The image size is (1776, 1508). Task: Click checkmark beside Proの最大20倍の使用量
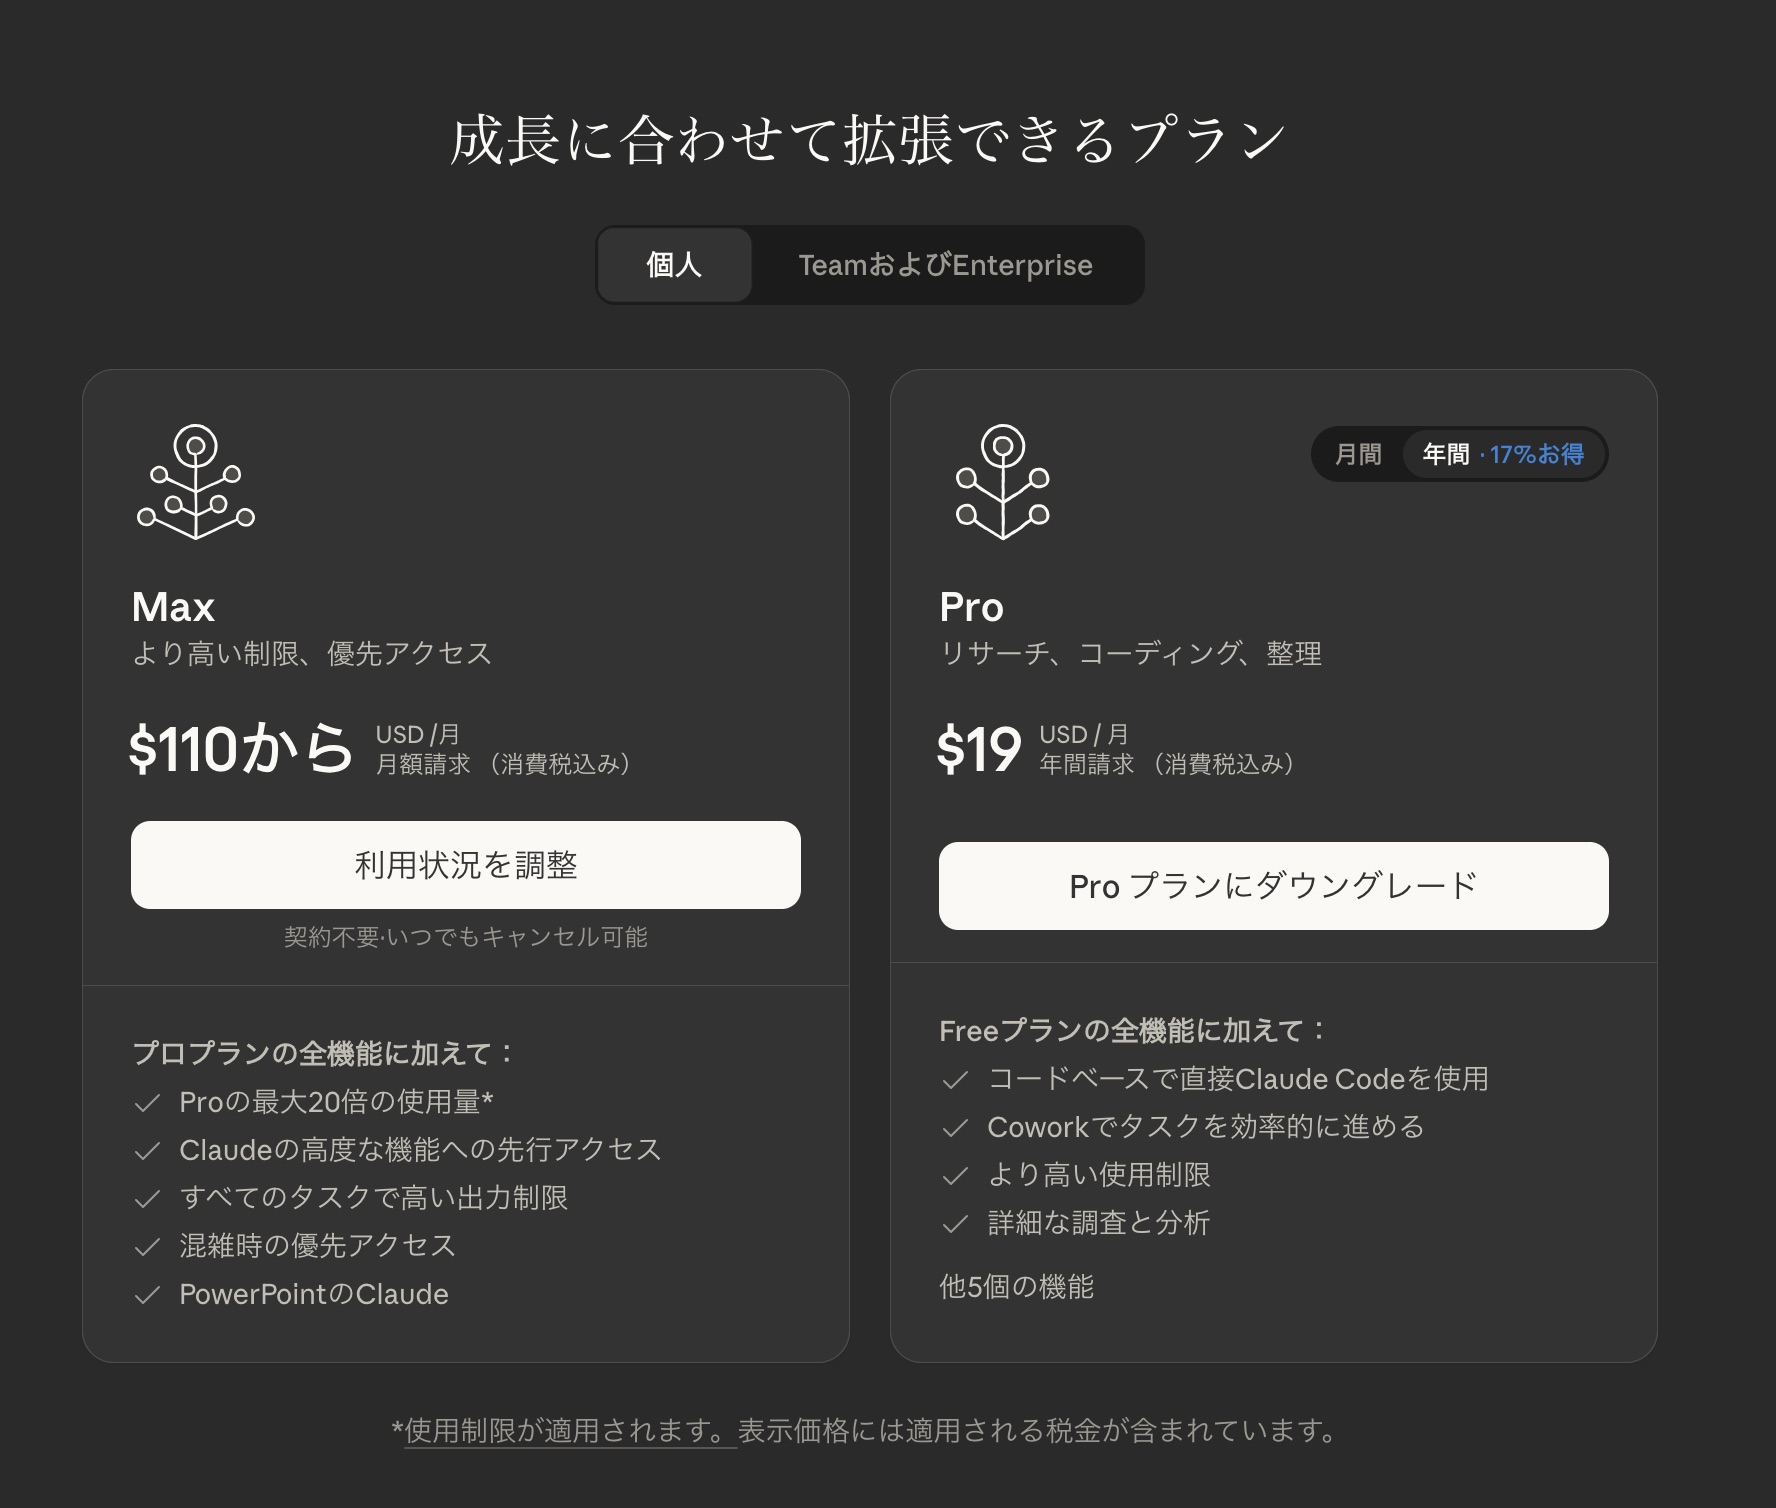click(147, 1103)
